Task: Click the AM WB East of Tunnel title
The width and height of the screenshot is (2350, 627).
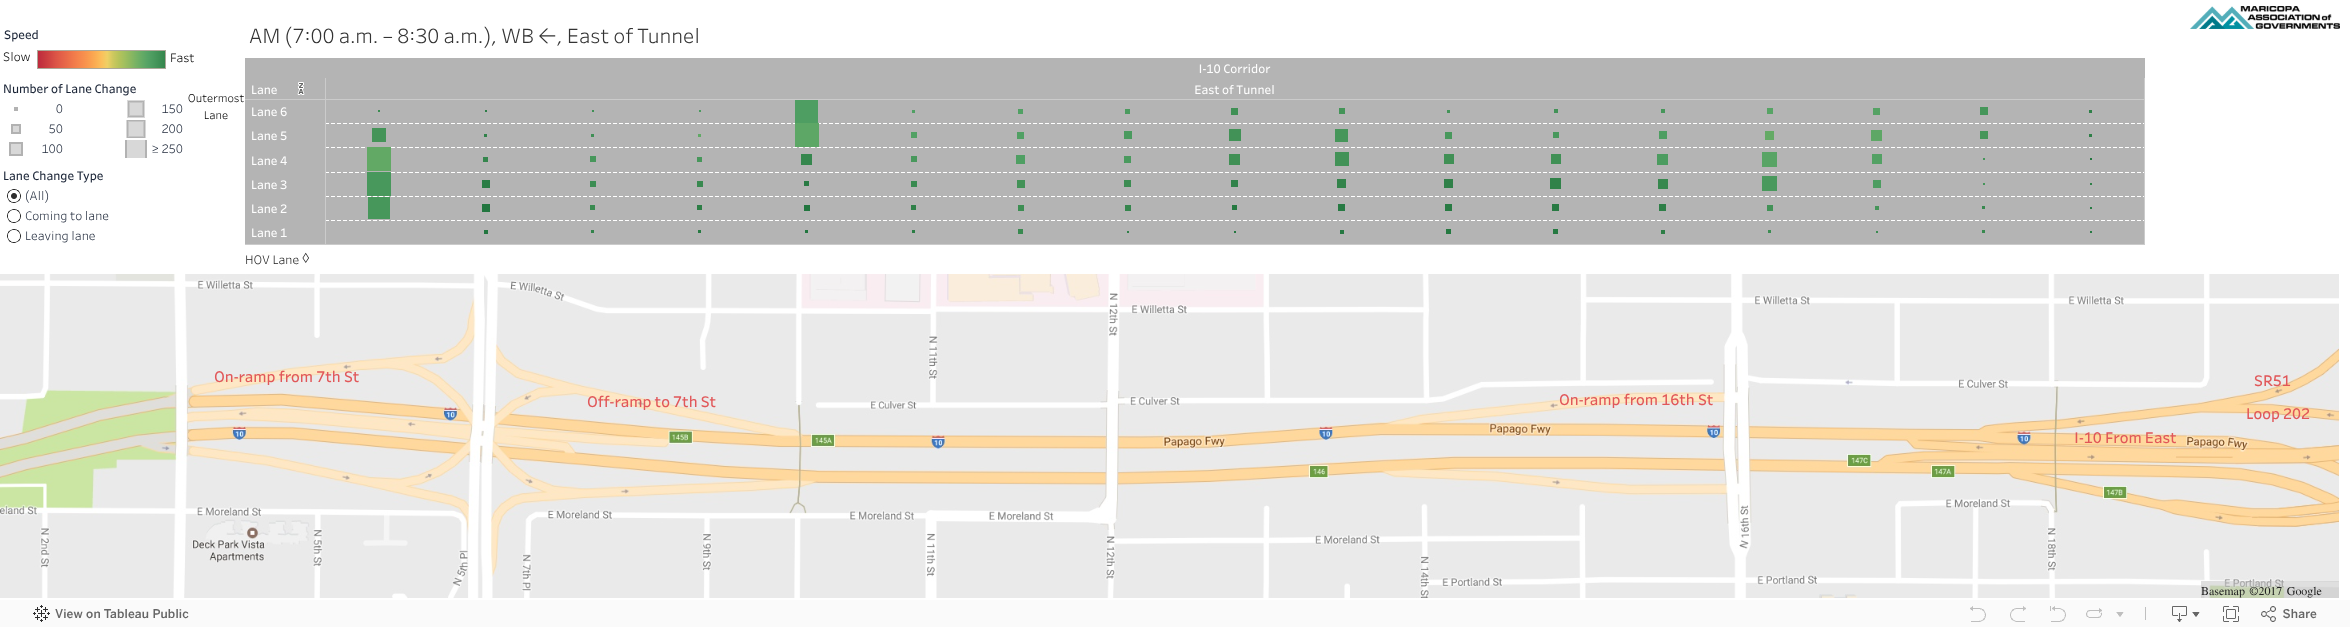Action: pos(474,36)
